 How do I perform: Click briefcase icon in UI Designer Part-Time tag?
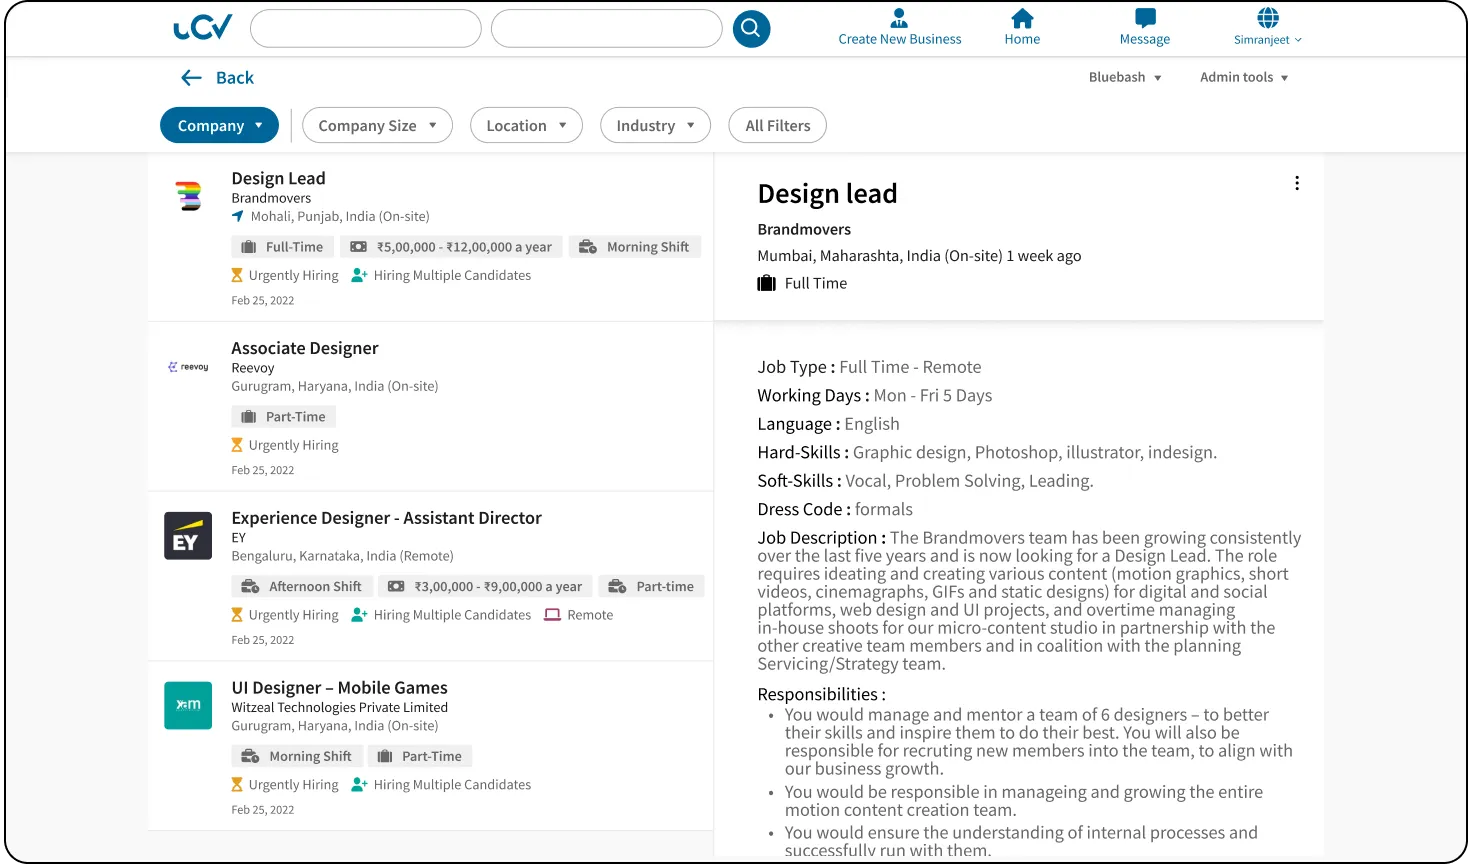(x=385, y=757)
